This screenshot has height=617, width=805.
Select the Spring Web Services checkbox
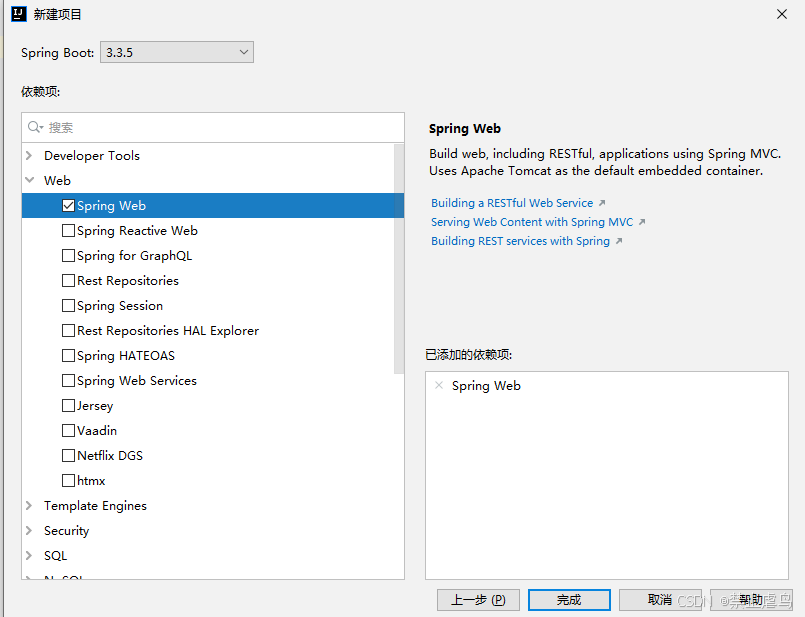tap(68, 380)
